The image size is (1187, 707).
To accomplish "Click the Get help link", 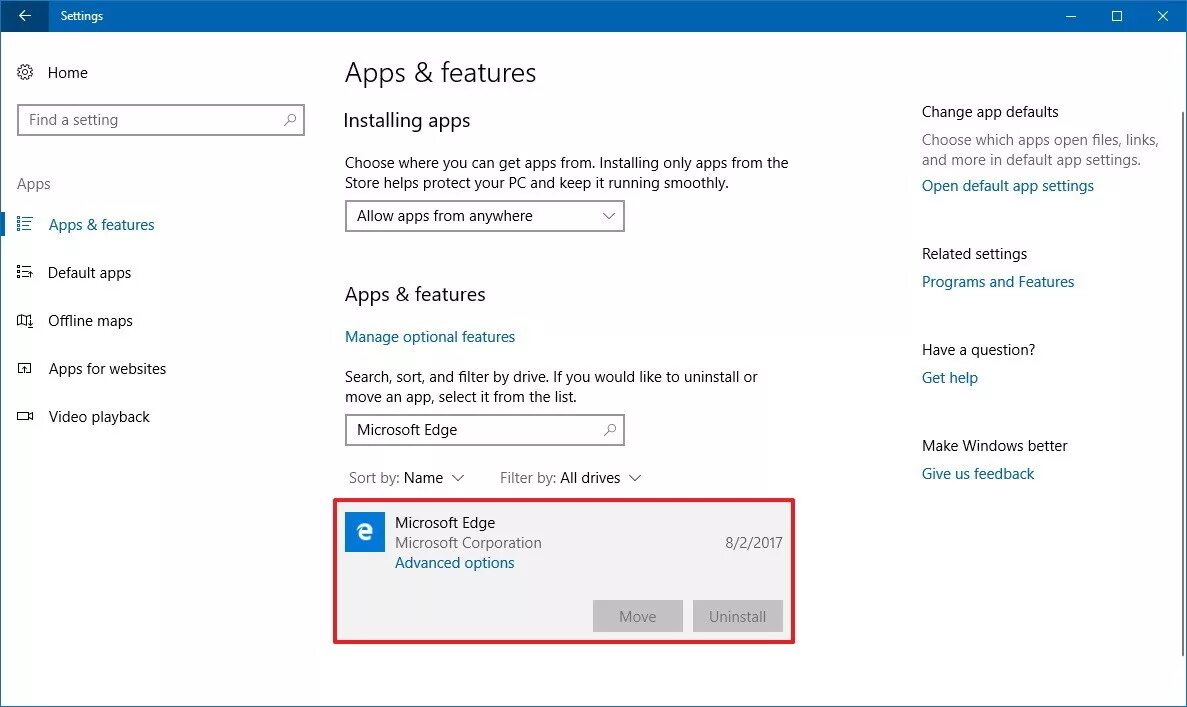I will click(950, 378).
